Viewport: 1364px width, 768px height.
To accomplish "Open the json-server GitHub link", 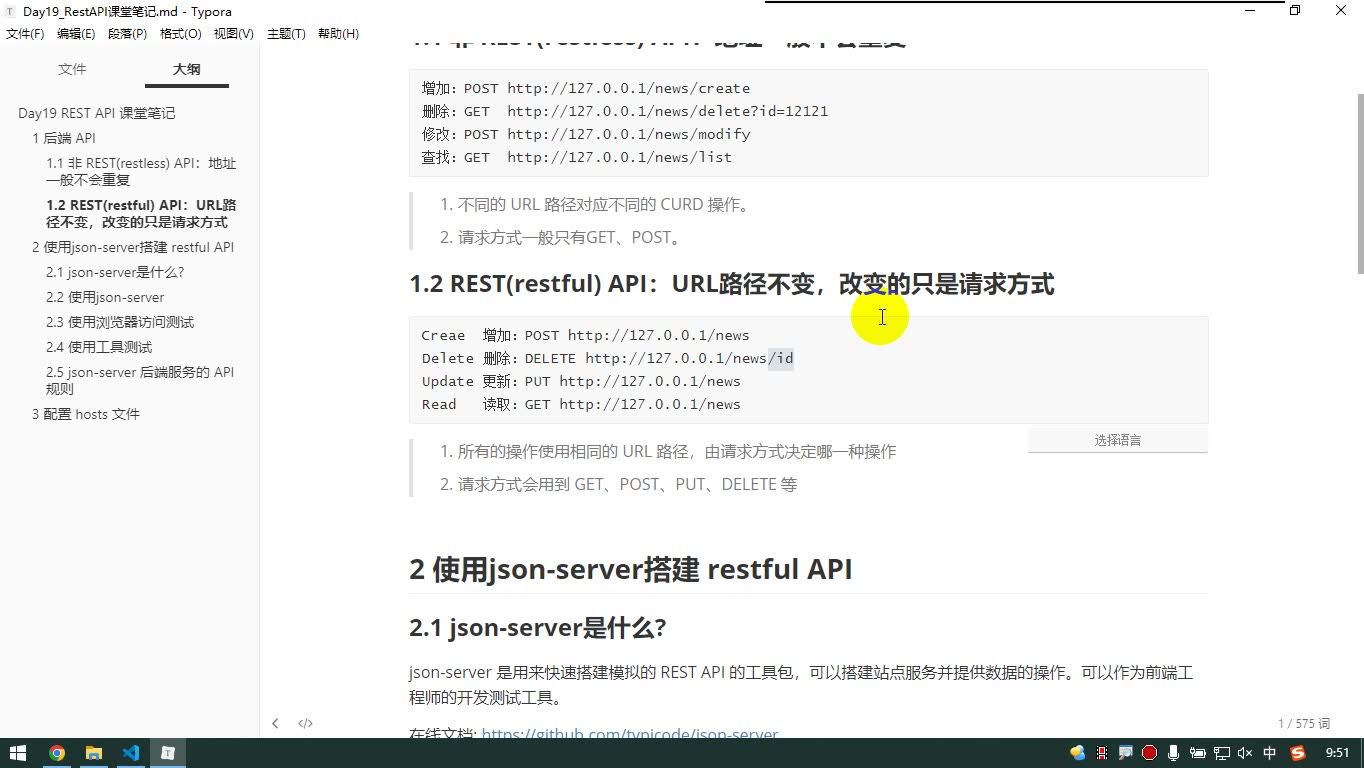I will point(630,733).
